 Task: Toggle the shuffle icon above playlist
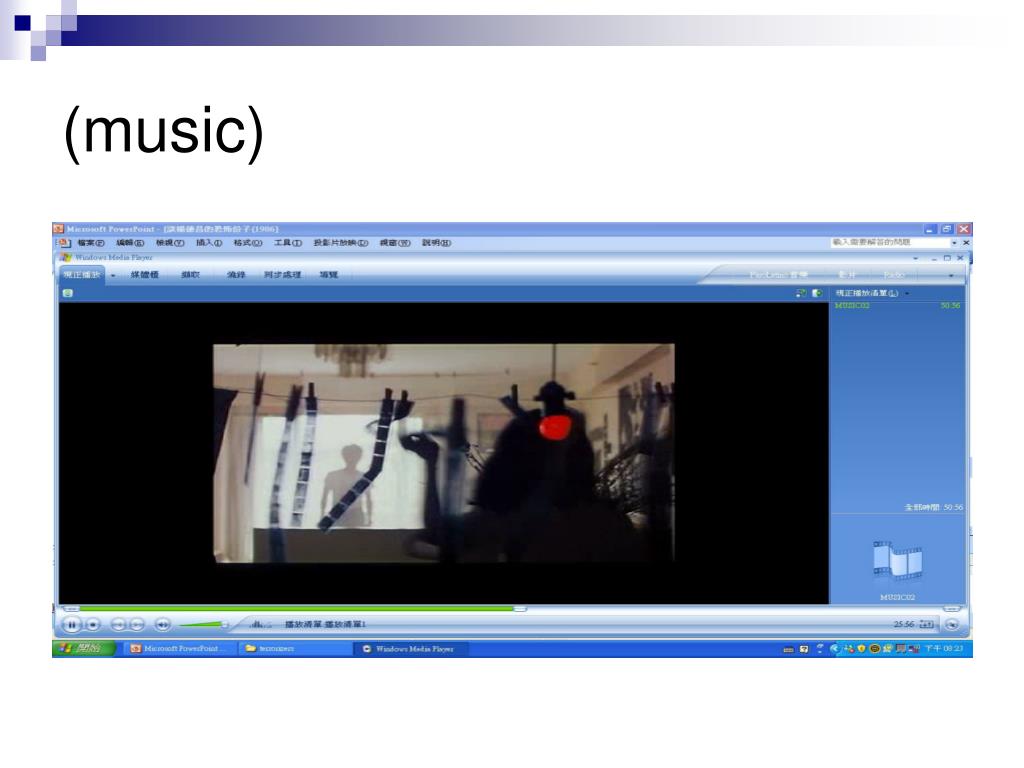point(801,293)
